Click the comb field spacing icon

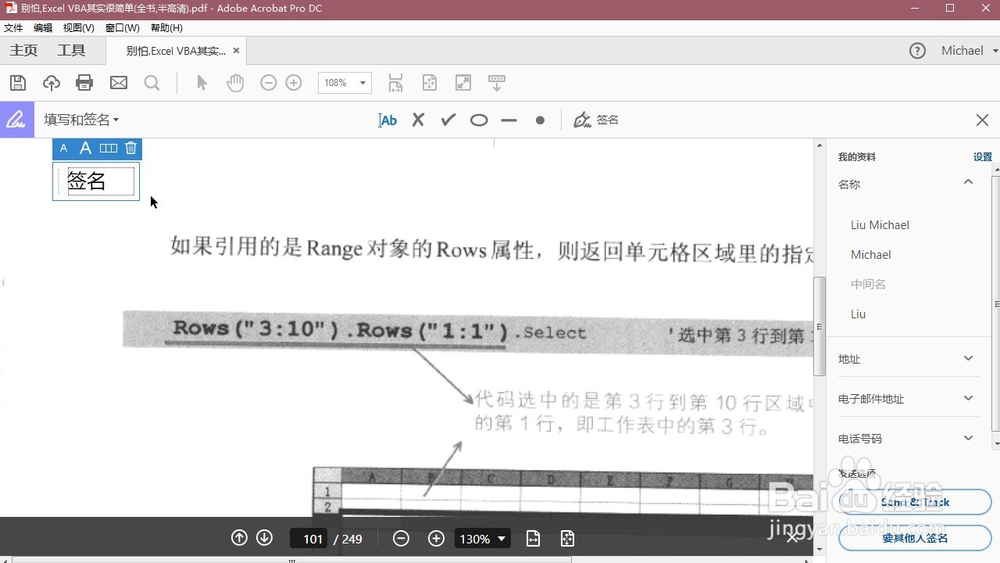tap(108, 148)
